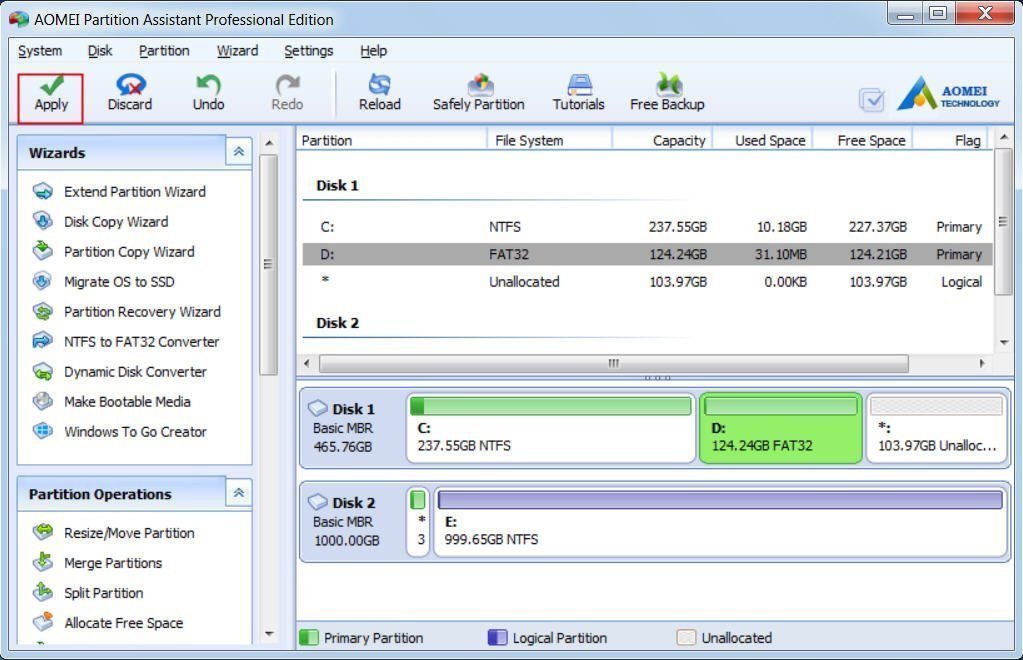Viewport: 1023px width, 660px height.
Task: Open the Help menu
Action: pos(373,51)
